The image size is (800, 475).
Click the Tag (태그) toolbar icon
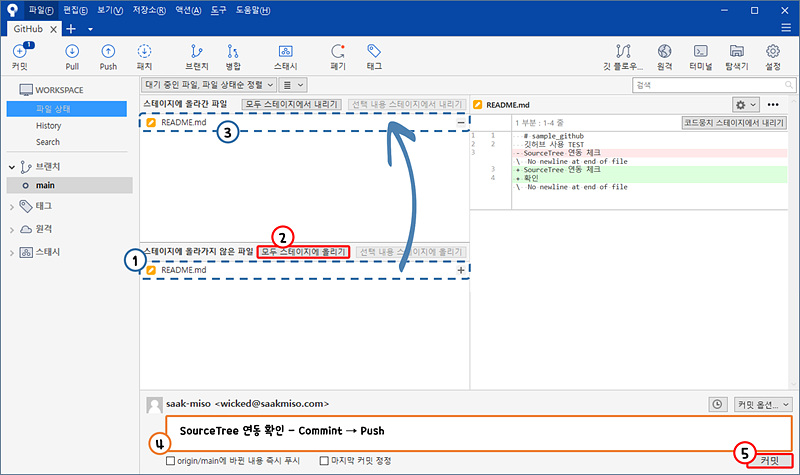[x=374, y=57]
